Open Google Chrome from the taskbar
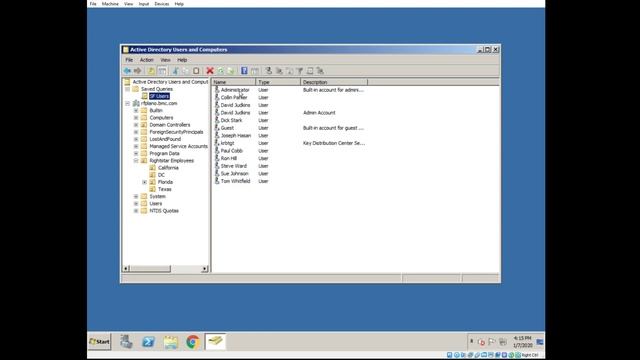This screenshot has height=360, width=640. (x=193, y=342)
